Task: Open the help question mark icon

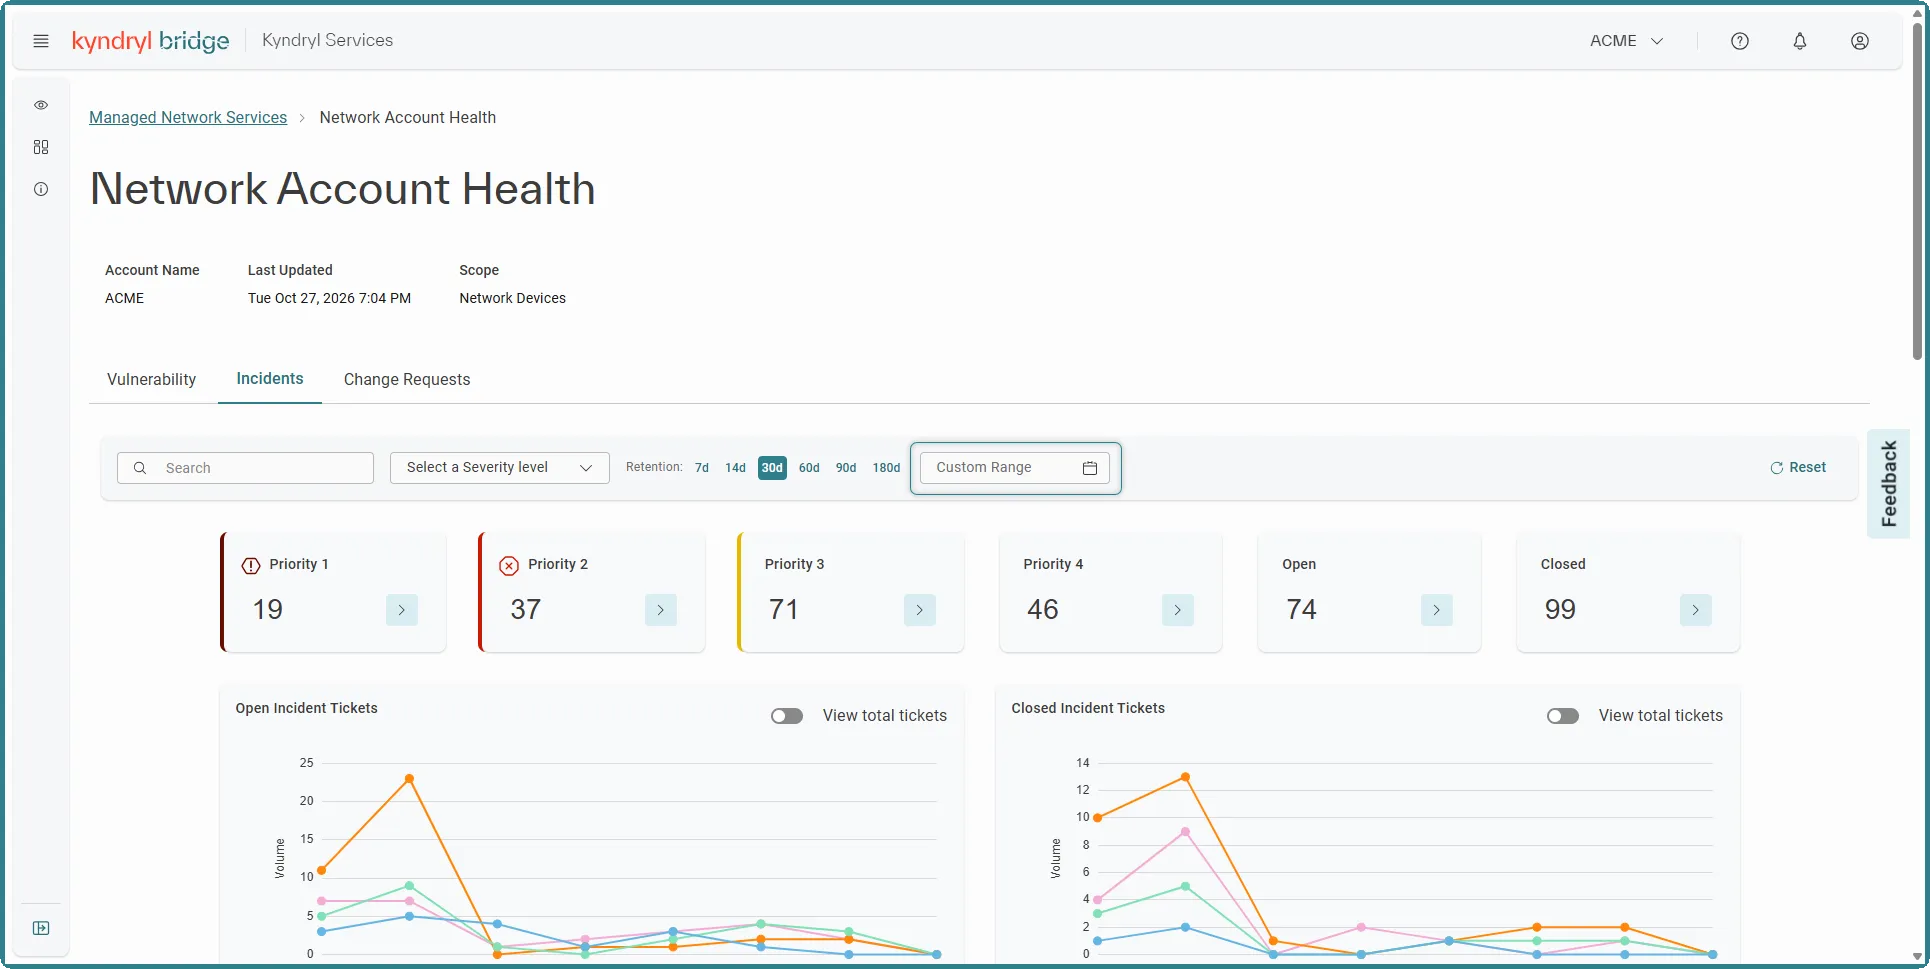Action: pyautogui.click(x=1740, y=41)
